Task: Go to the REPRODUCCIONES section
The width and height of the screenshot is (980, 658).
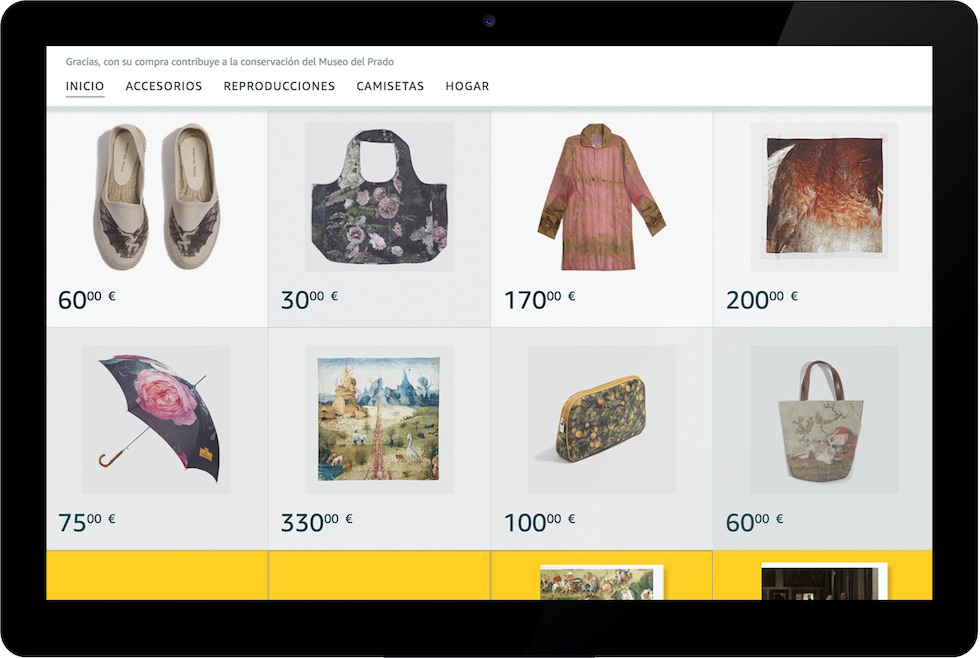Action: pyautogui.click(x=279, y=86)
